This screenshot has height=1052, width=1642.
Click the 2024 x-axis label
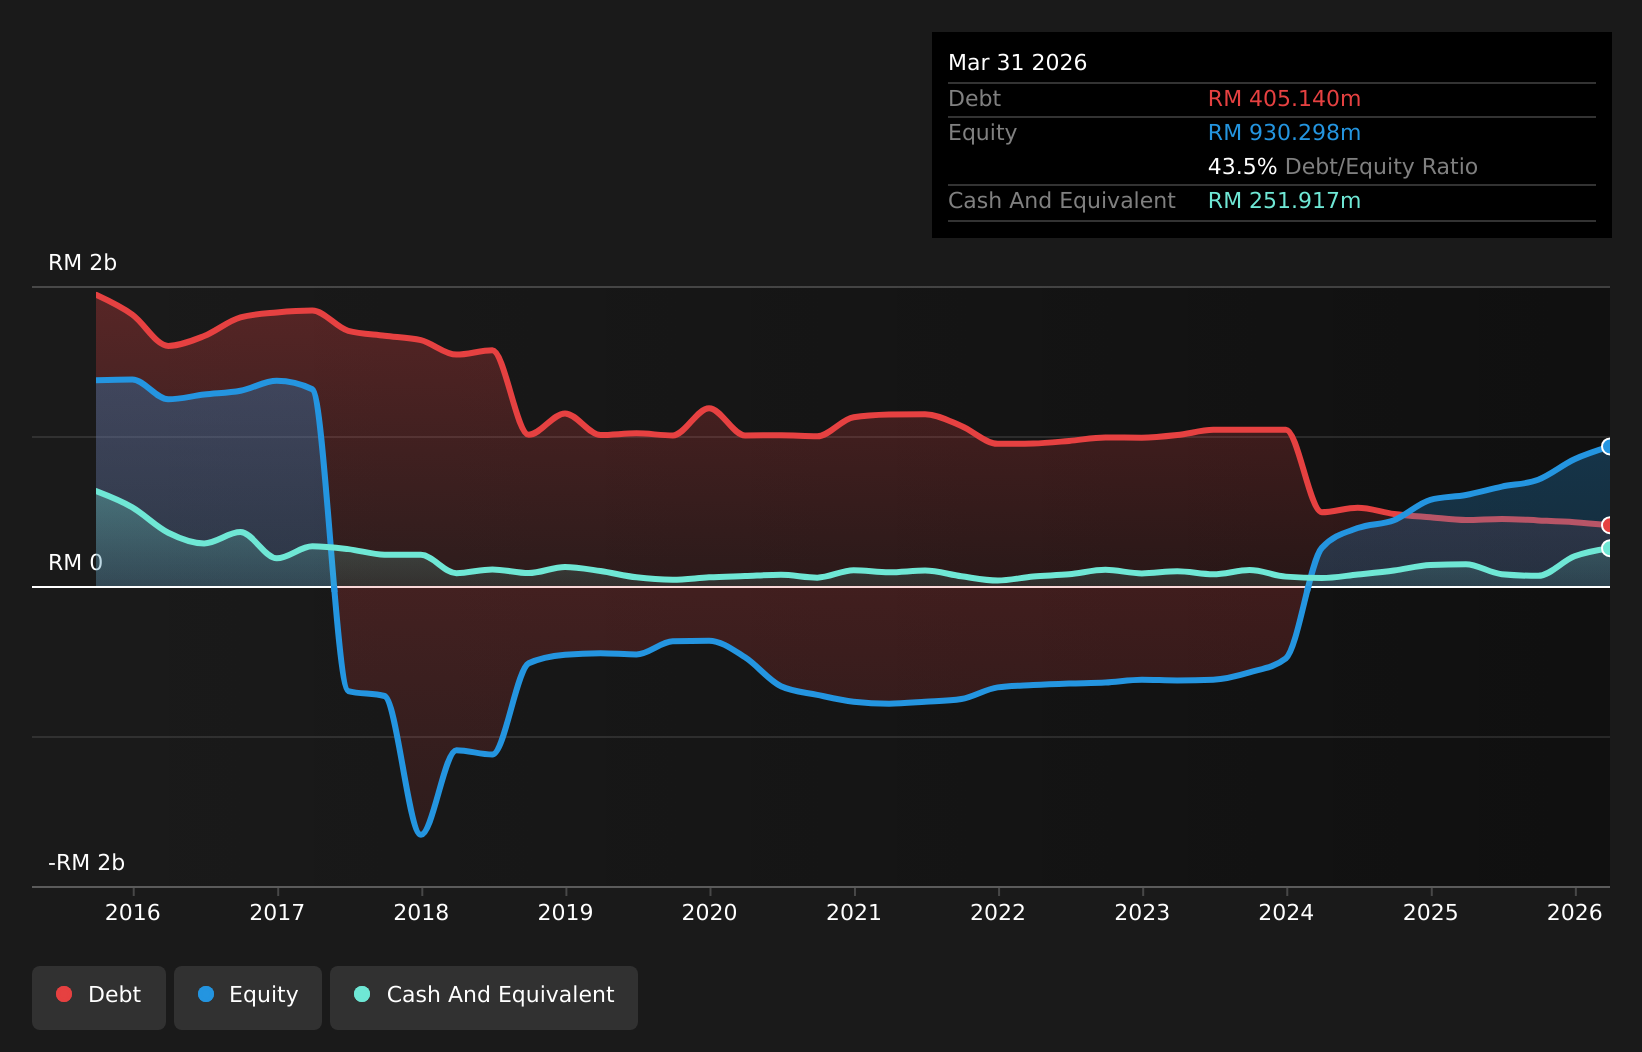(x=1286, y=912)
